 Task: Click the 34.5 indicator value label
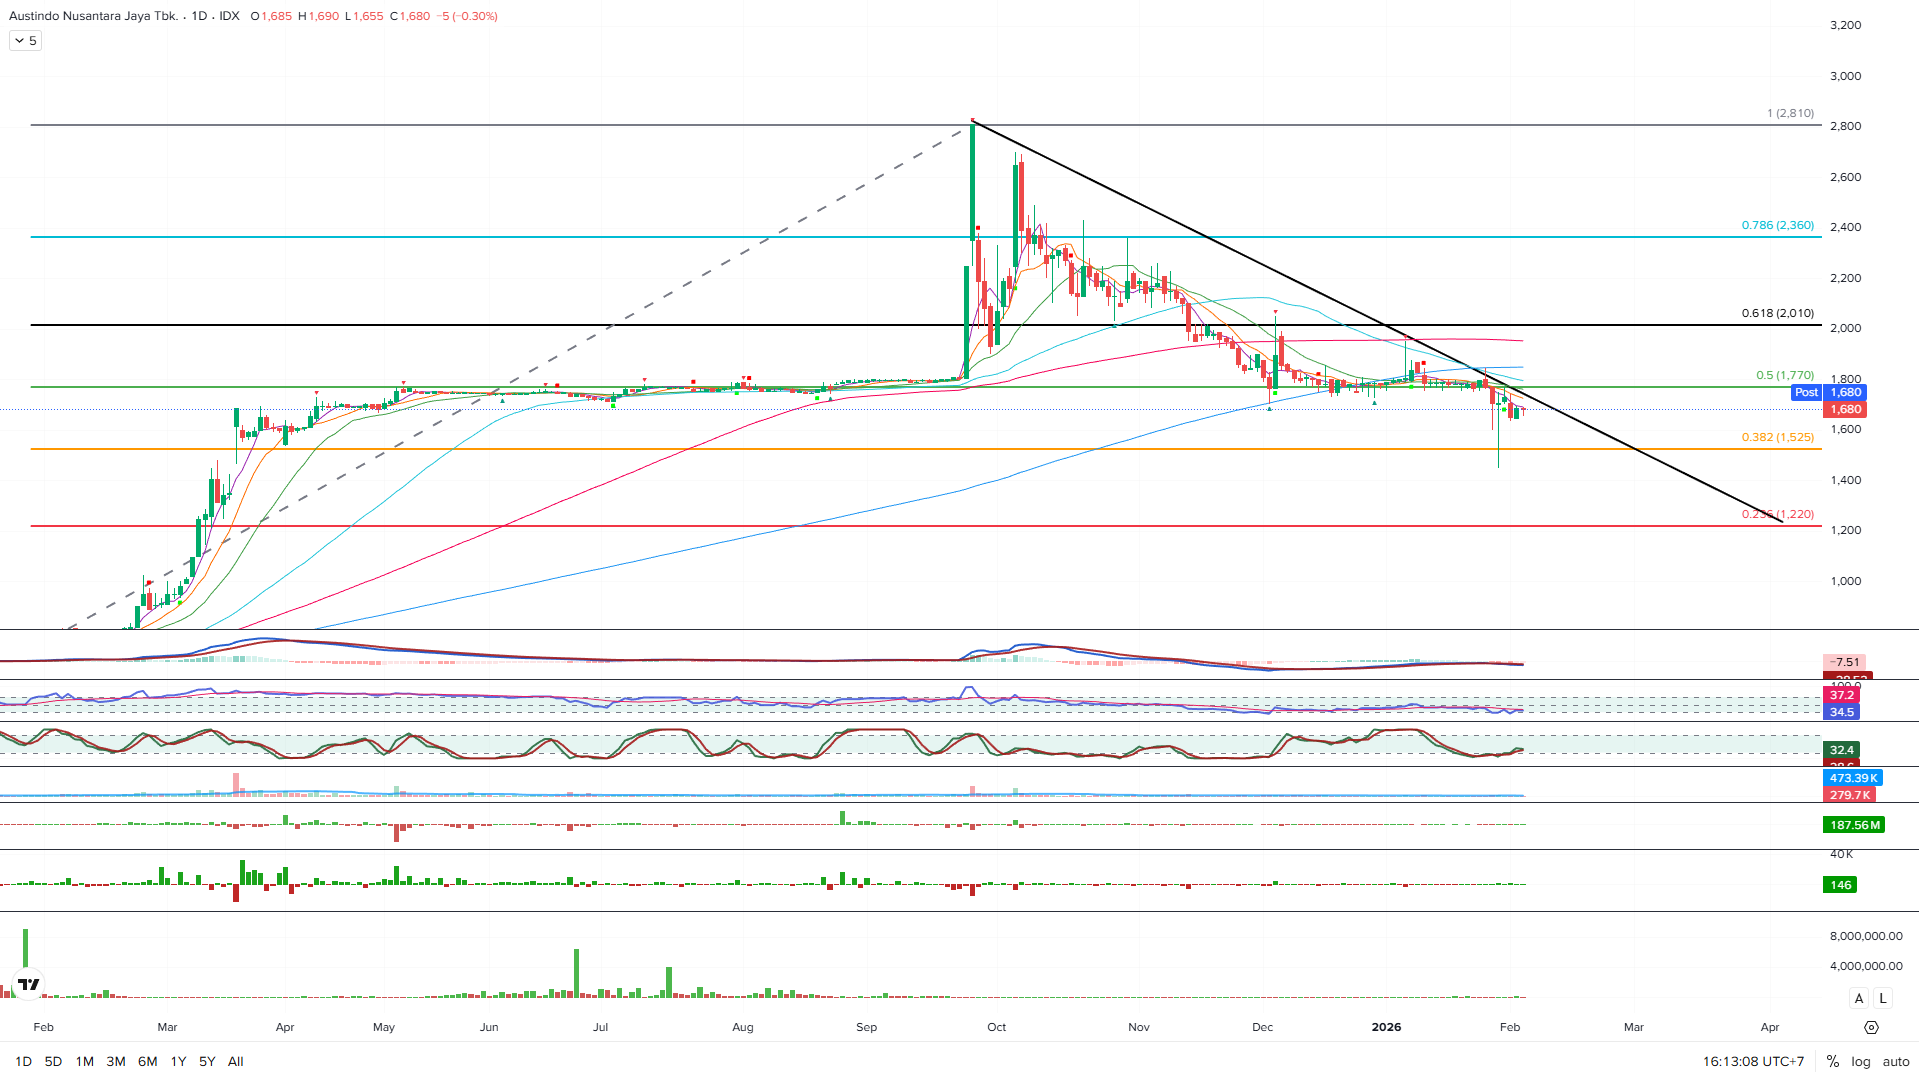[x=1842, y=712]
